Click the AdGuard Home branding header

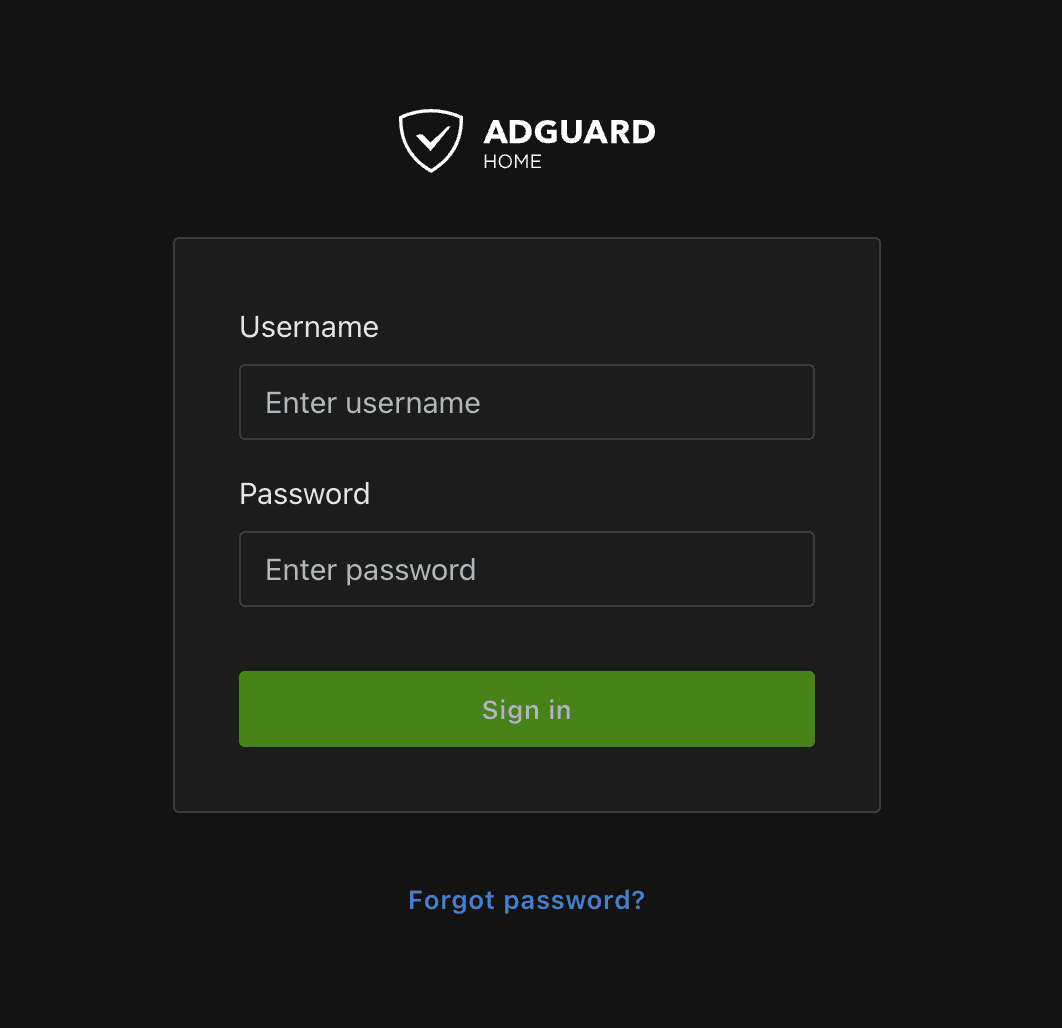pos(526,139)
